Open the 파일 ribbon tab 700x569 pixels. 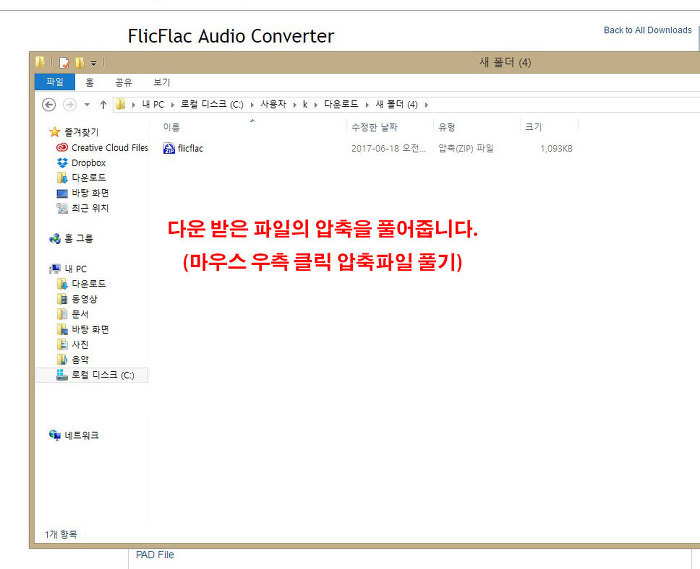pos(54,82)
